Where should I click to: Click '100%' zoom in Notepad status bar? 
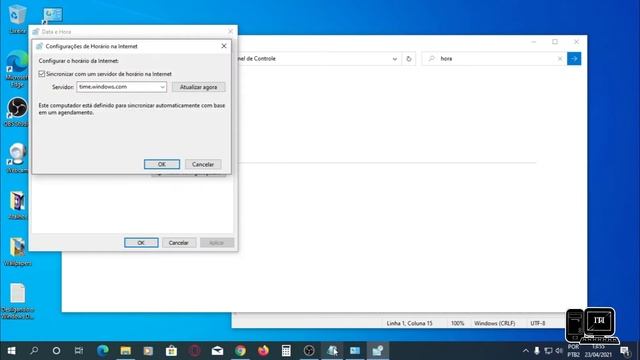point(458,323)
